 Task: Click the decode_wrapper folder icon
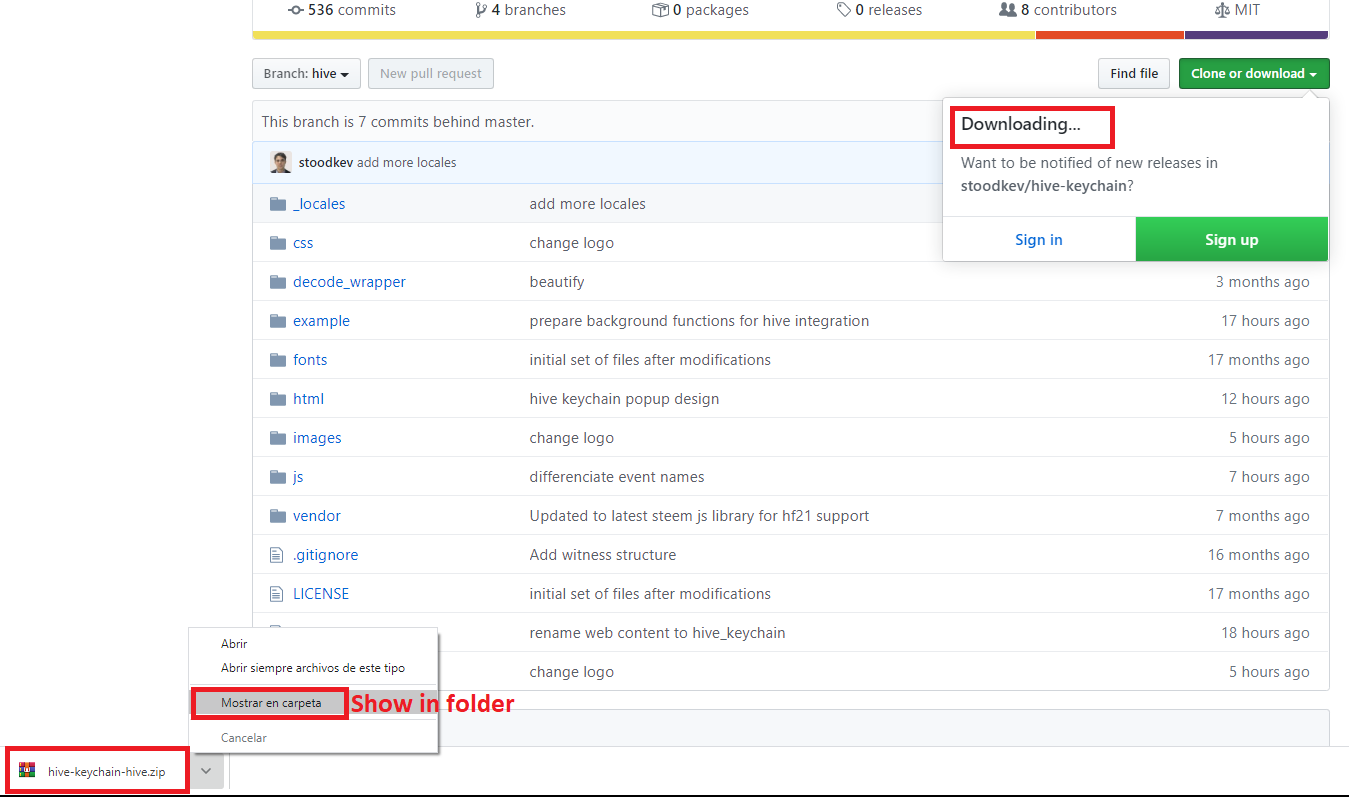pos(278,282)
